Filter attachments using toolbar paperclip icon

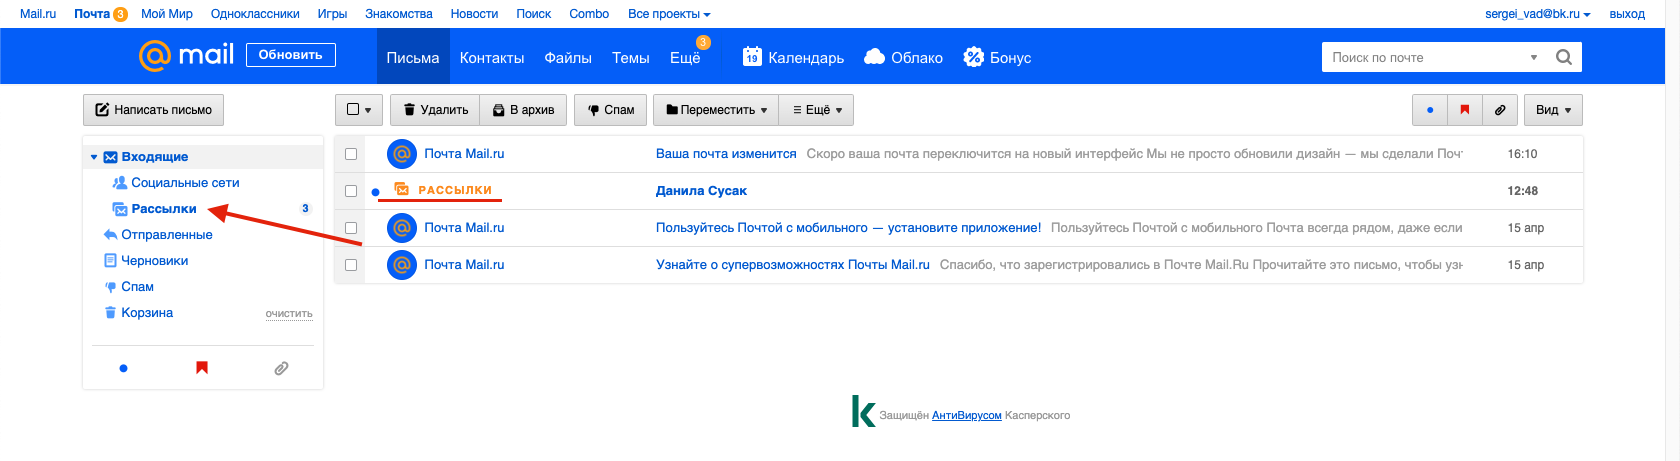(1500, 110)
